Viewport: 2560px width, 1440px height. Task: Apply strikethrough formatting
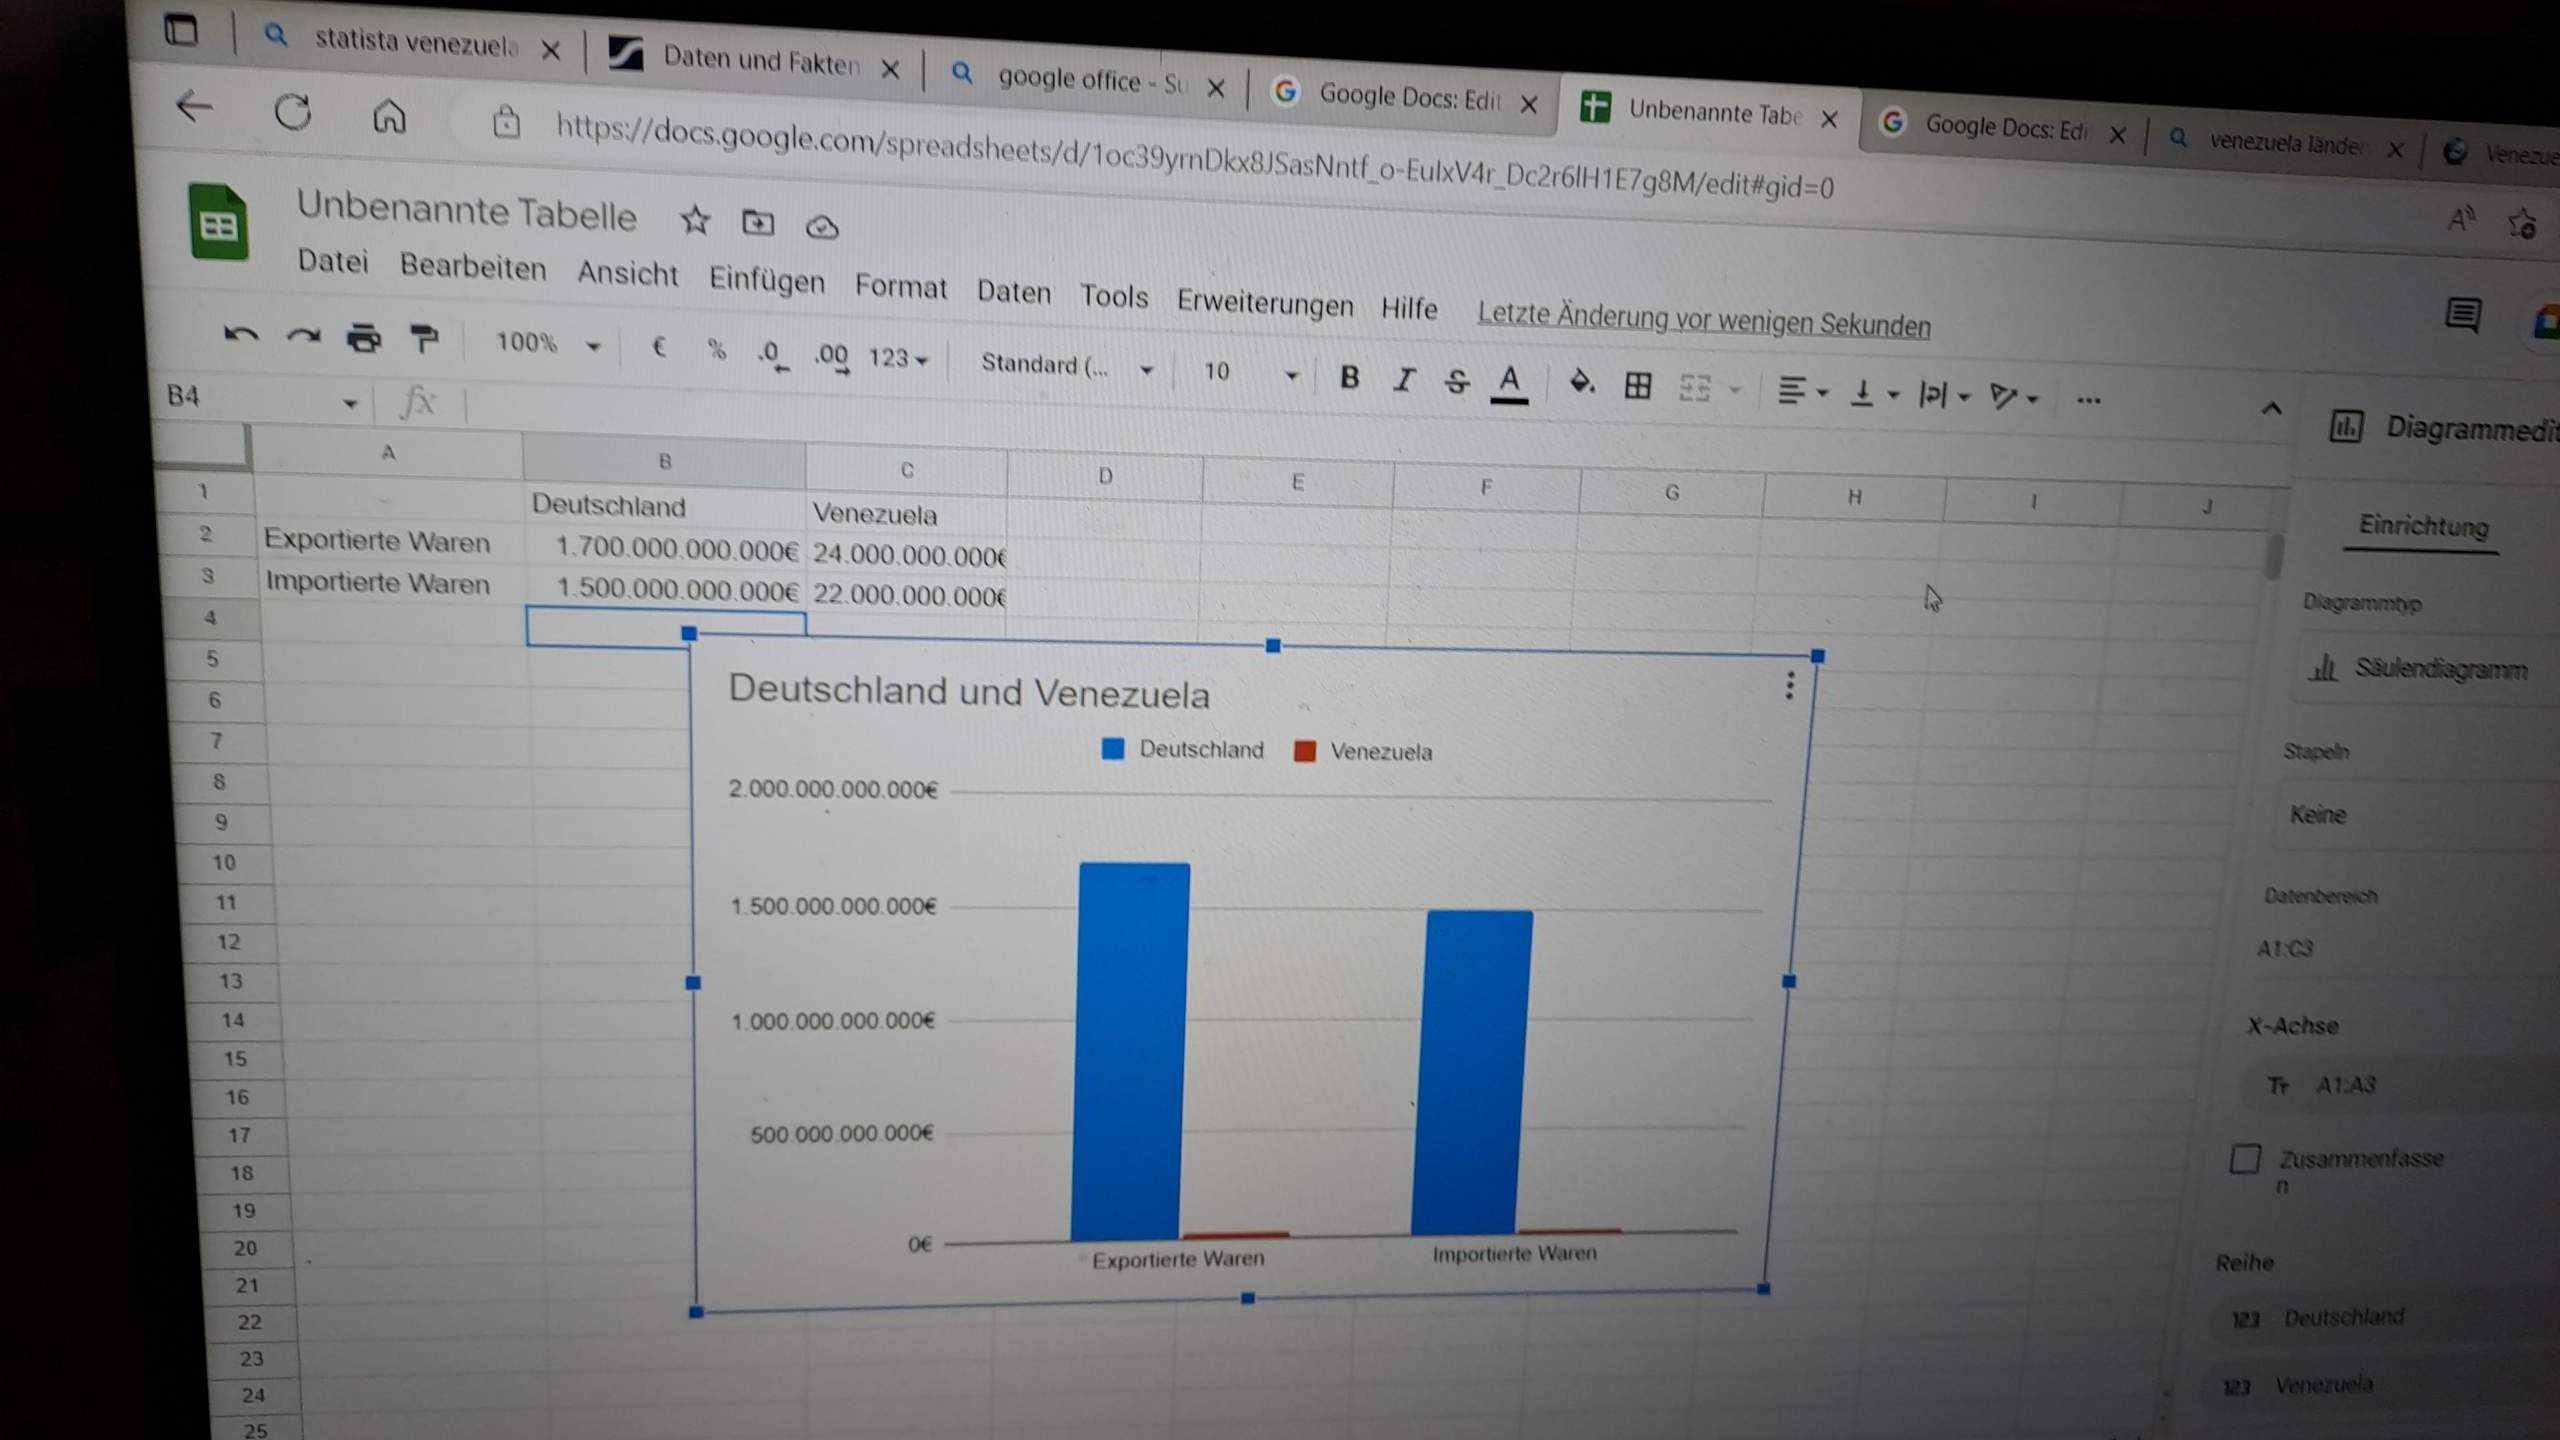(x=1455, y=380)
